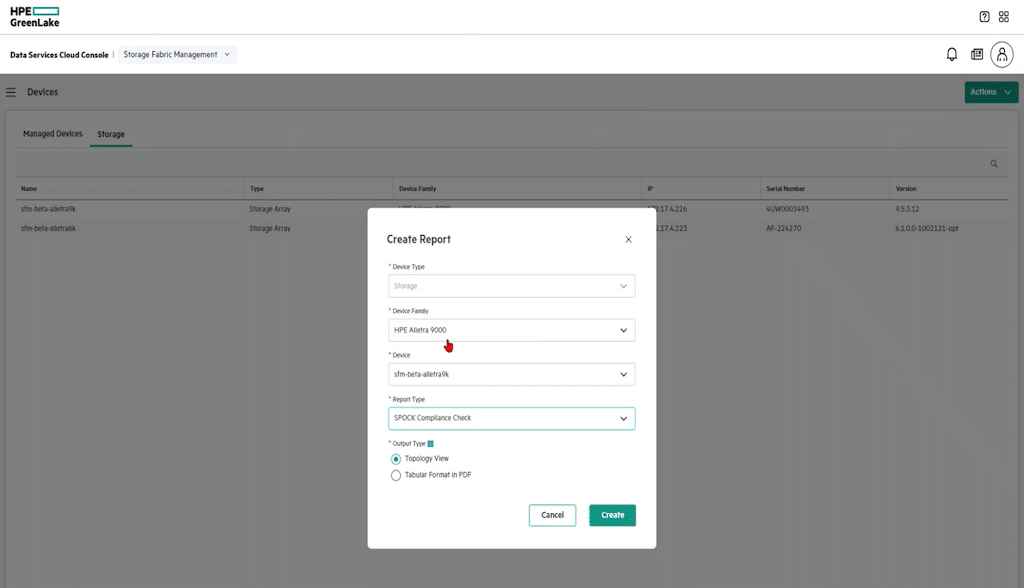Click the search magnifier in Devices table
The image size is (1024, 588).
pos(994,164)
